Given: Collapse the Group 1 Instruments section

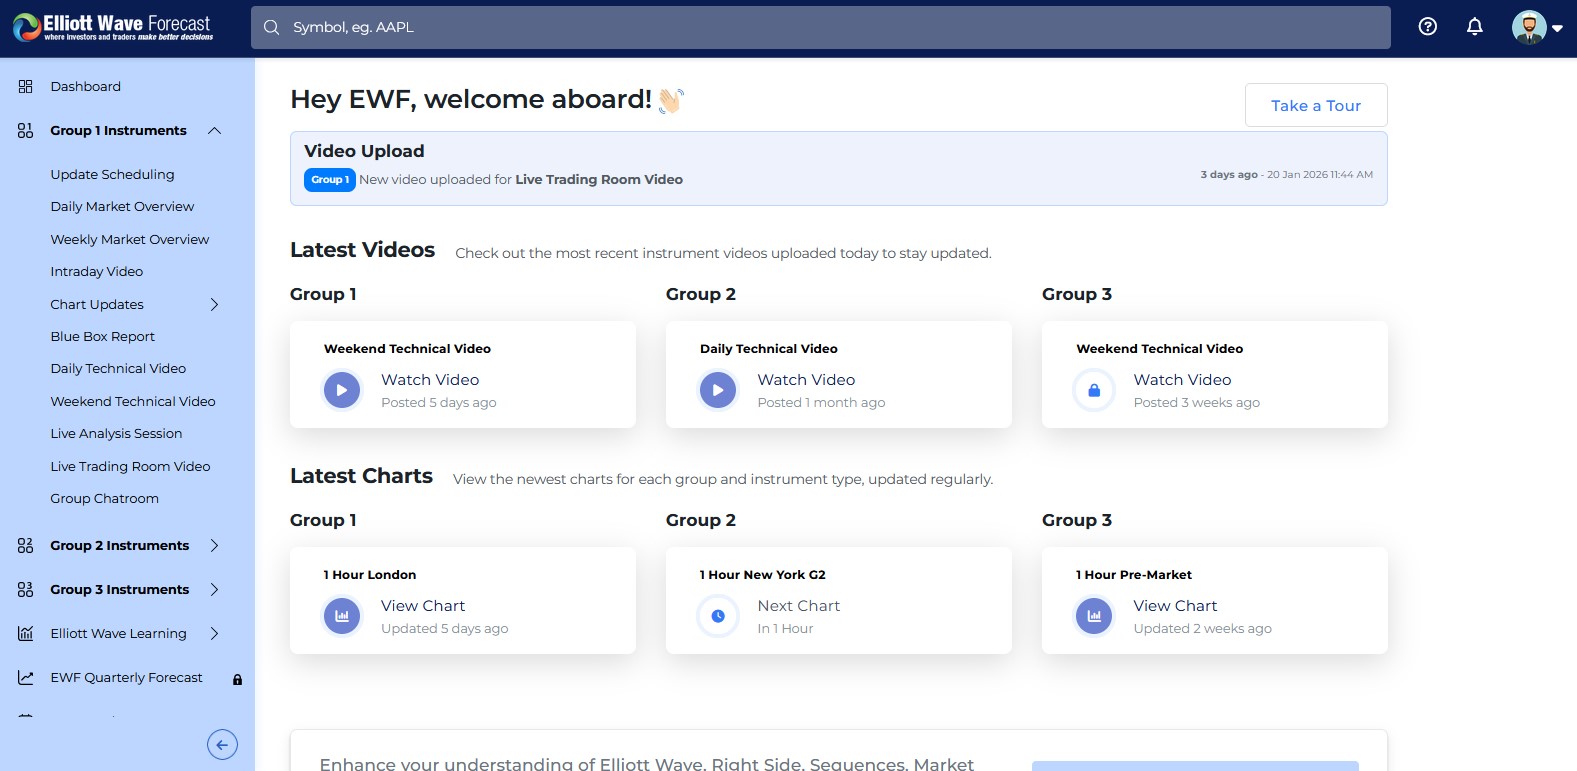Looking at the screenshot, I should pos(214,131).
